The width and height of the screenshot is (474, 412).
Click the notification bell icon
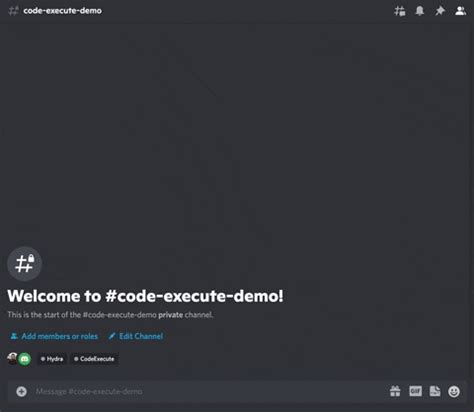tap(420, 11)
